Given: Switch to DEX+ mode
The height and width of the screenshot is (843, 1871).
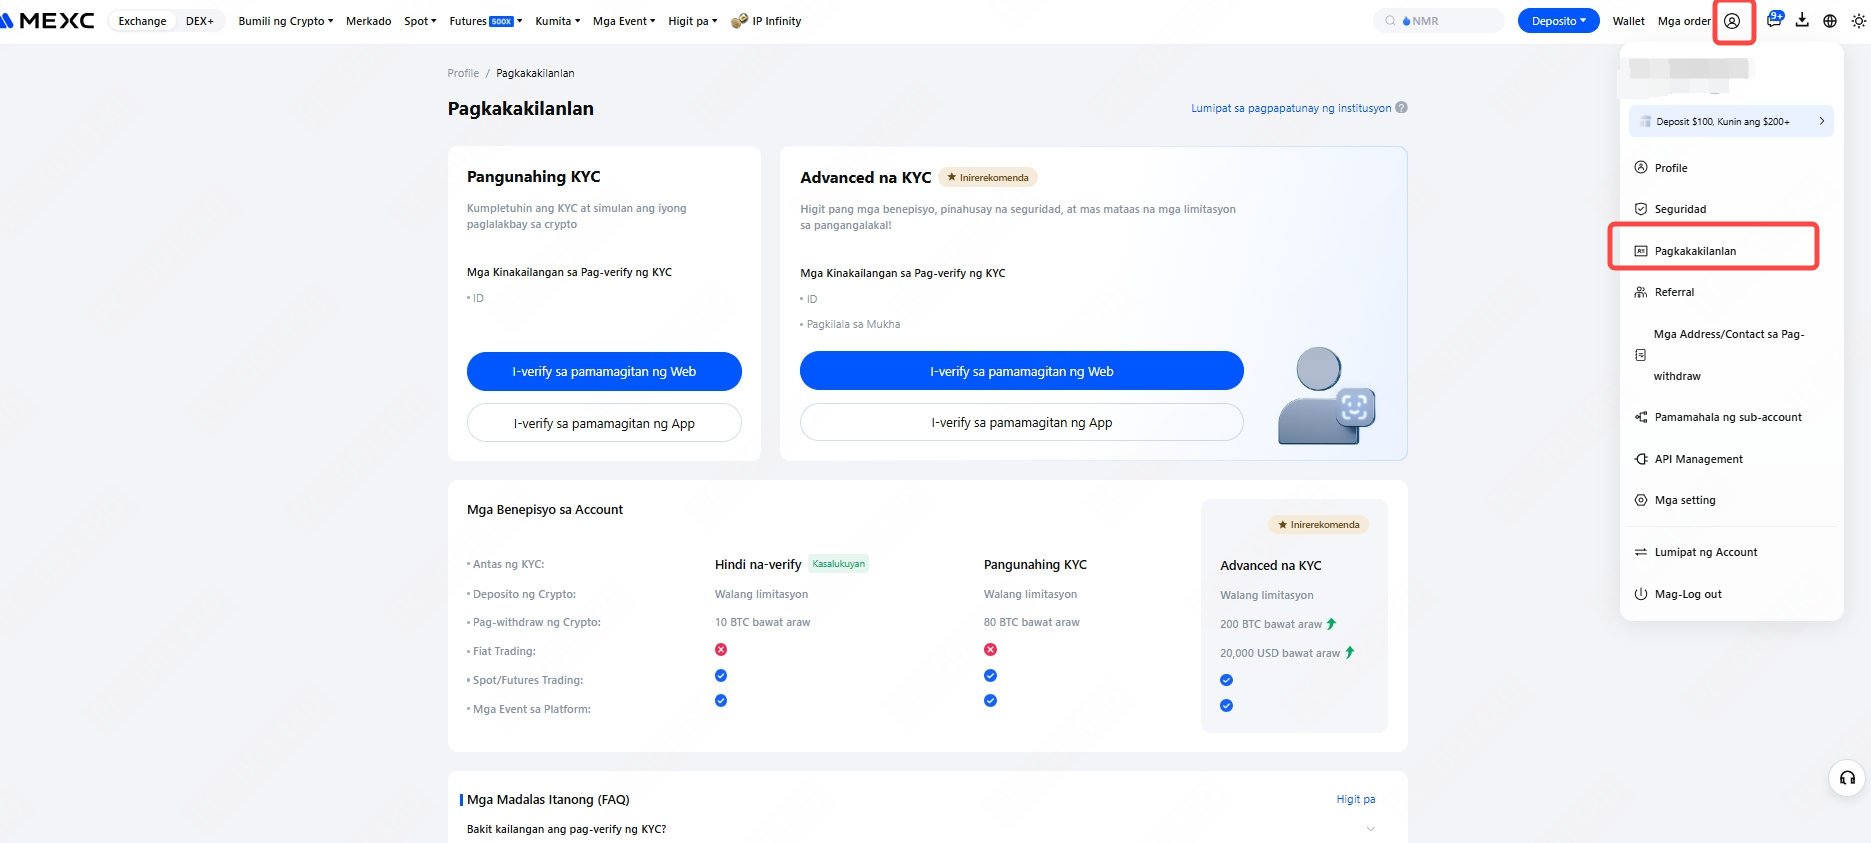Looking at the screenshot, I should tap(199, 21).
